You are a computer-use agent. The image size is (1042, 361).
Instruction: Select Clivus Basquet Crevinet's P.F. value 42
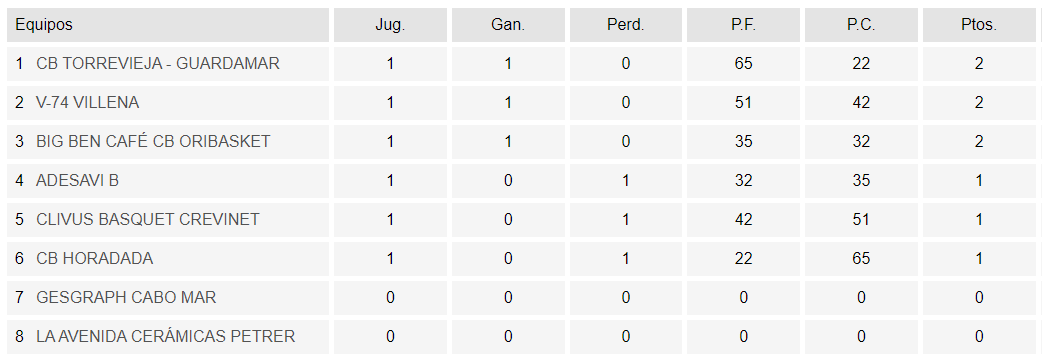click(x=744, y=219)
